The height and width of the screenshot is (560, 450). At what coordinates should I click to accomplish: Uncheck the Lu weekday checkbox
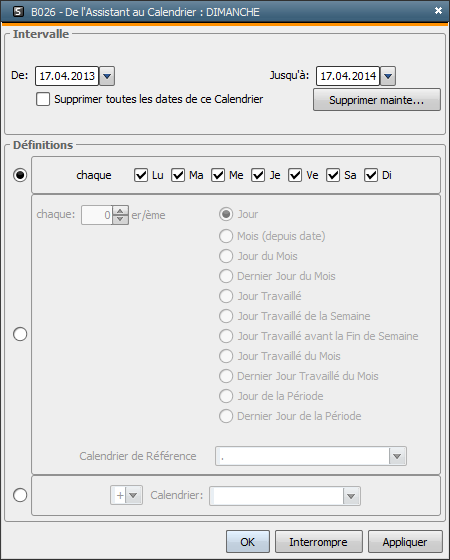tap(141, 175)
